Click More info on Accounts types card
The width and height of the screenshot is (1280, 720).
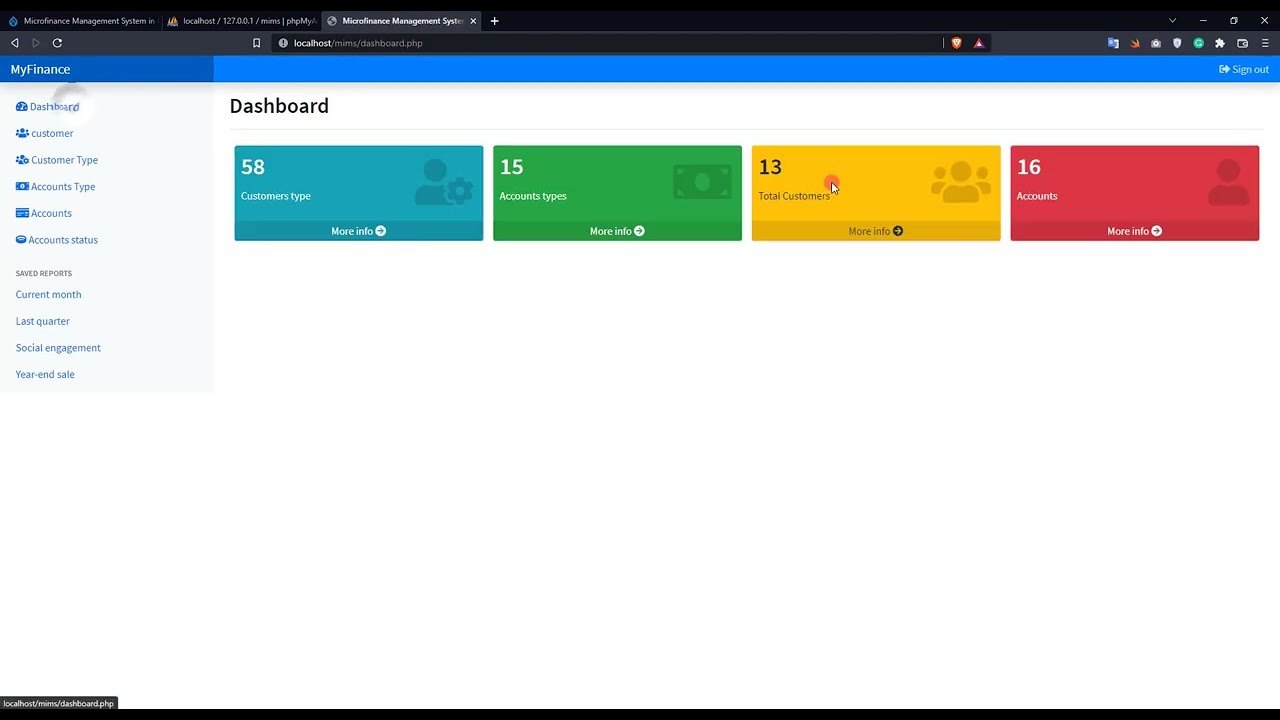coord(617,231)
